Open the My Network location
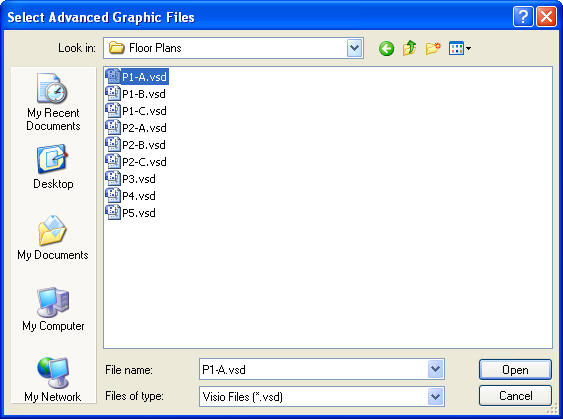 pyautogui.click(x=53, y=380)
